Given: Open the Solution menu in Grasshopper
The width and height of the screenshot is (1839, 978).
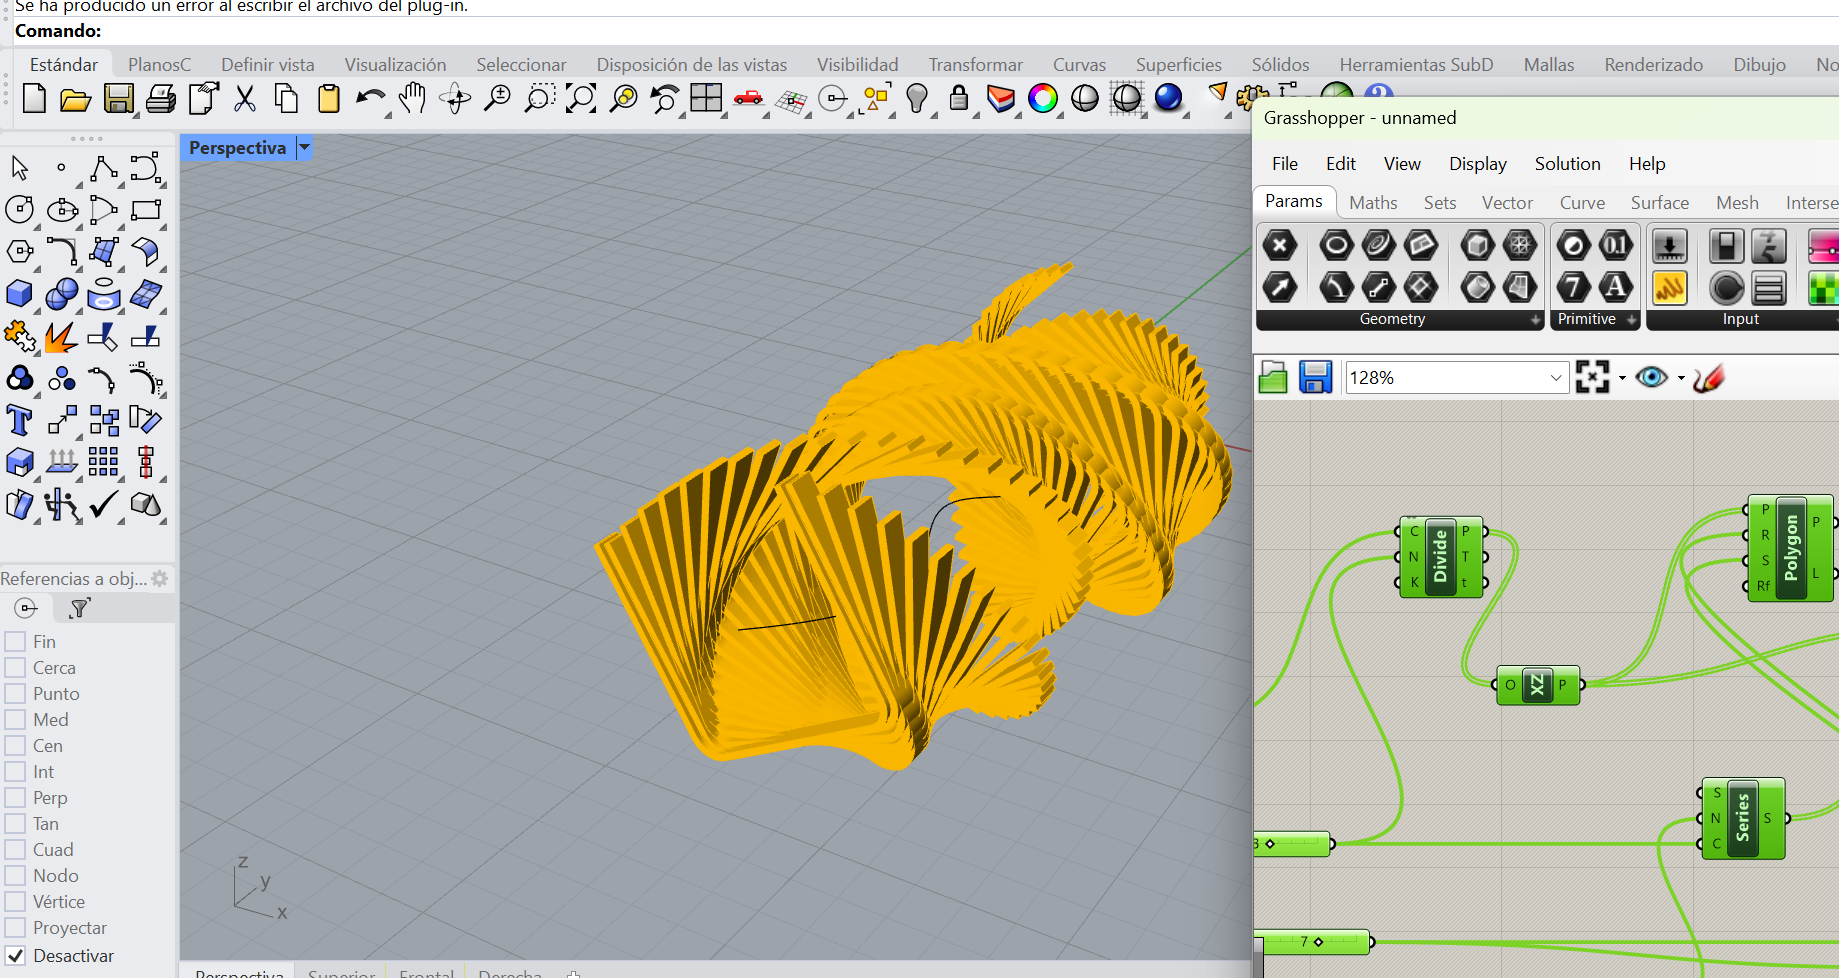Looking at the screenshot, I should (x=1567, y=164).
